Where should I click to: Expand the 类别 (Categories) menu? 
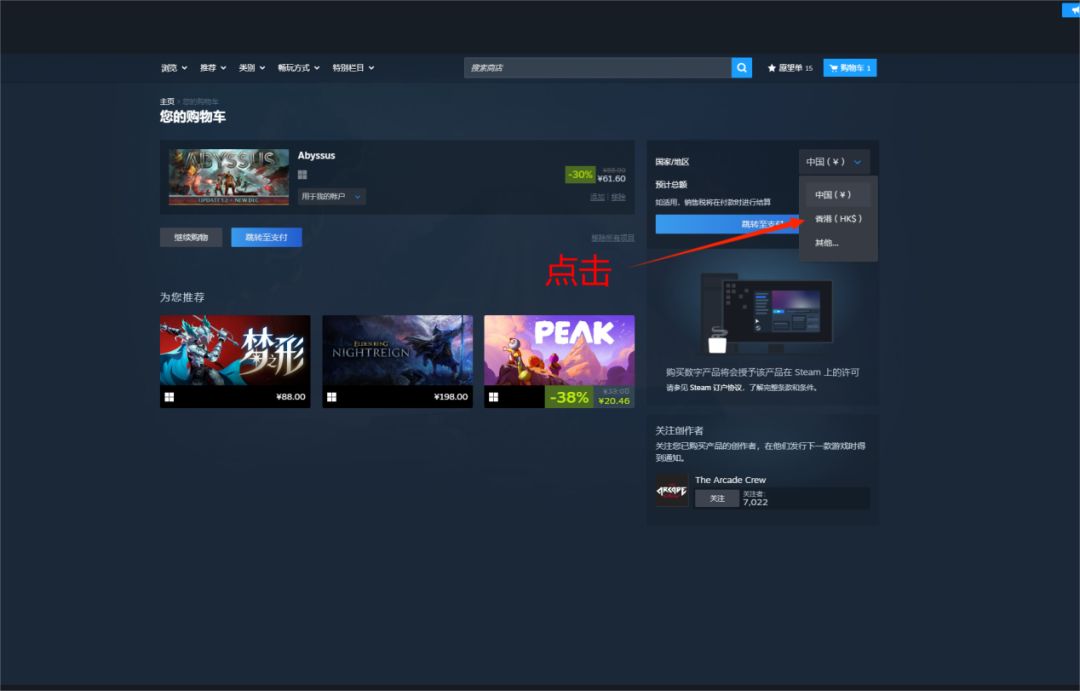pyautogui.click(x=252, y=68)
